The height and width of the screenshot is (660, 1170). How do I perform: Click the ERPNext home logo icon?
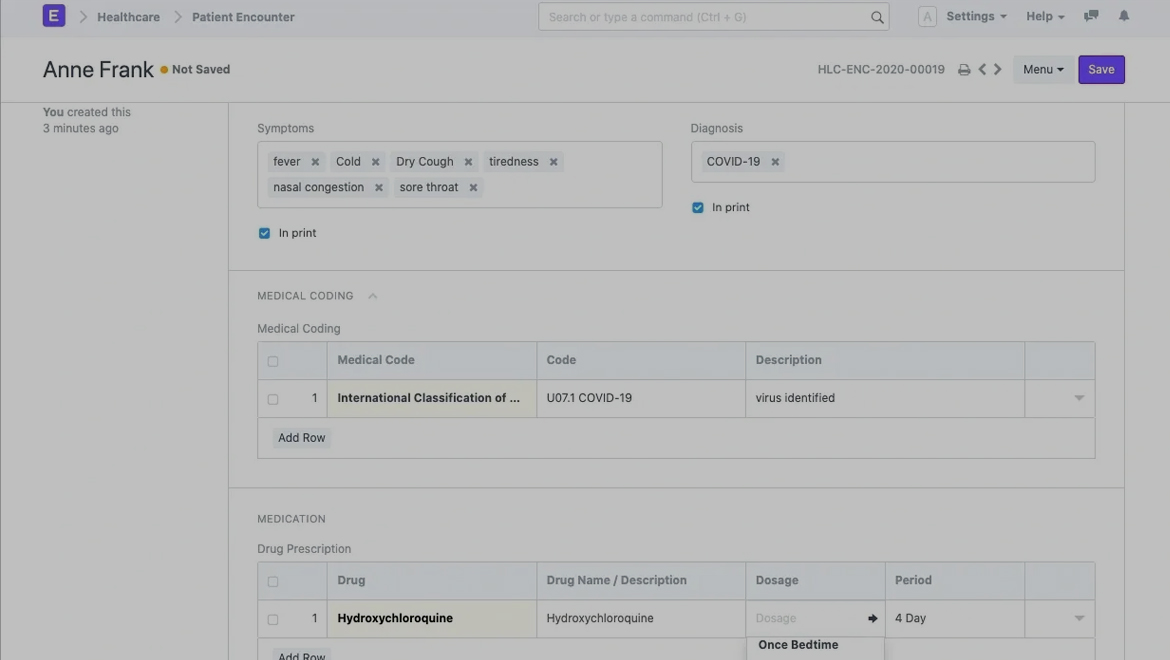54,16
